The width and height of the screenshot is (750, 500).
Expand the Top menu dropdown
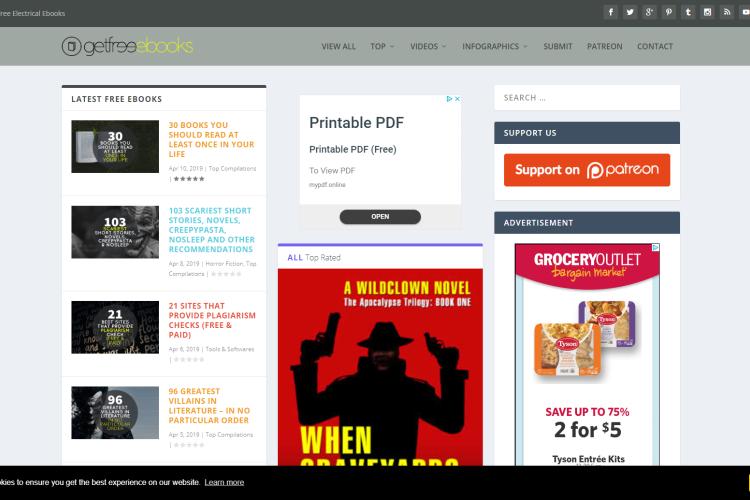(382, 46)
